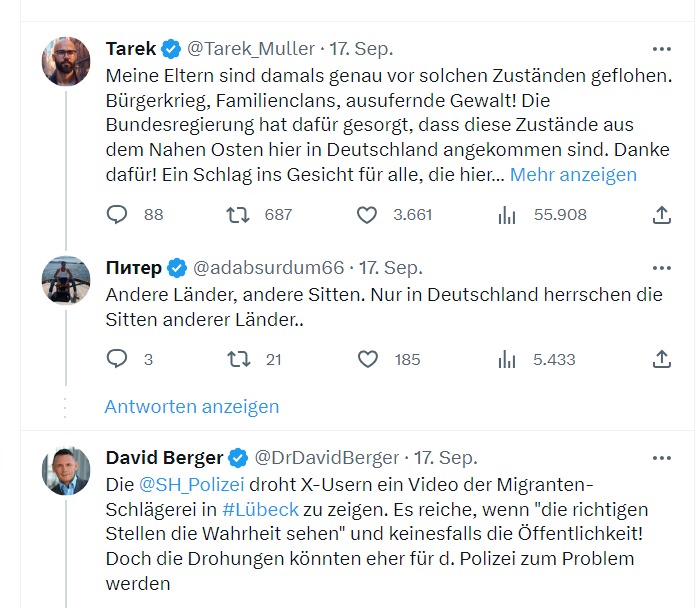Share Питер's tweet
The image size is (697, 608).
[x=661, y=359]
